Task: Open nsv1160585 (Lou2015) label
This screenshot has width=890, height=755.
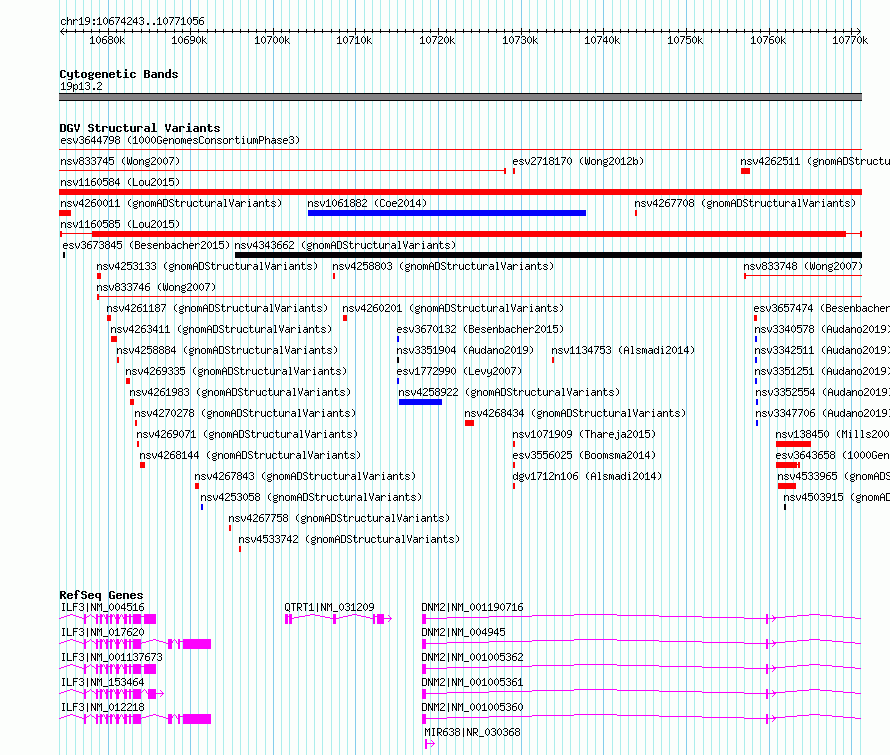Action: [120, 224]
